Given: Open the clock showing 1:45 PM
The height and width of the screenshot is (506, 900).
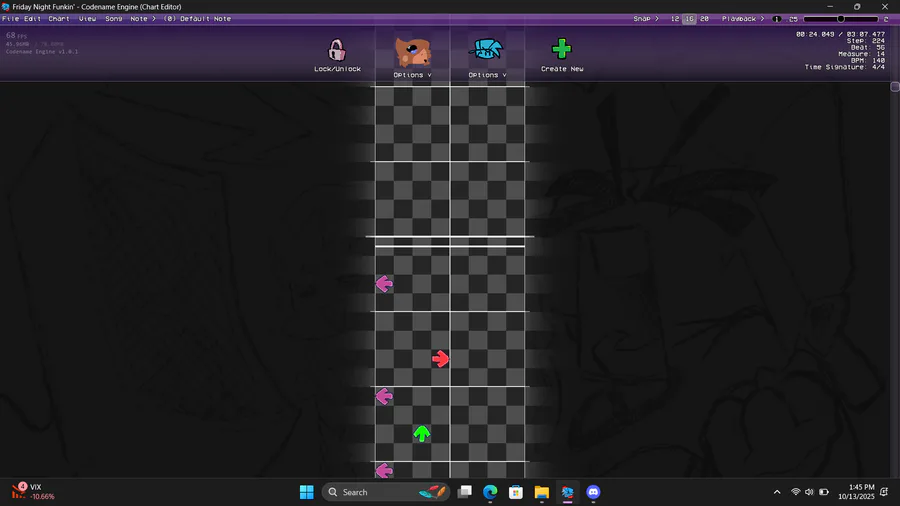Looking at the screenshot, I should 856,492.
